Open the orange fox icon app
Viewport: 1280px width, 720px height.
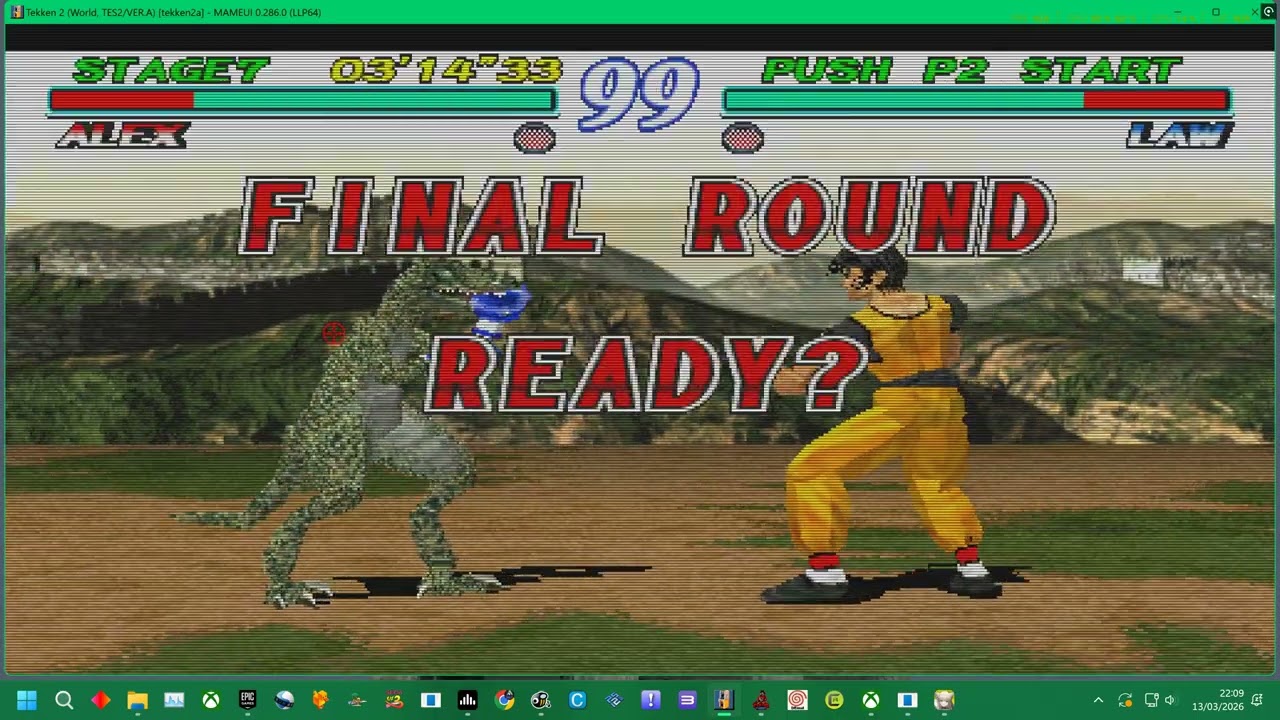click(x=320, y=700)
